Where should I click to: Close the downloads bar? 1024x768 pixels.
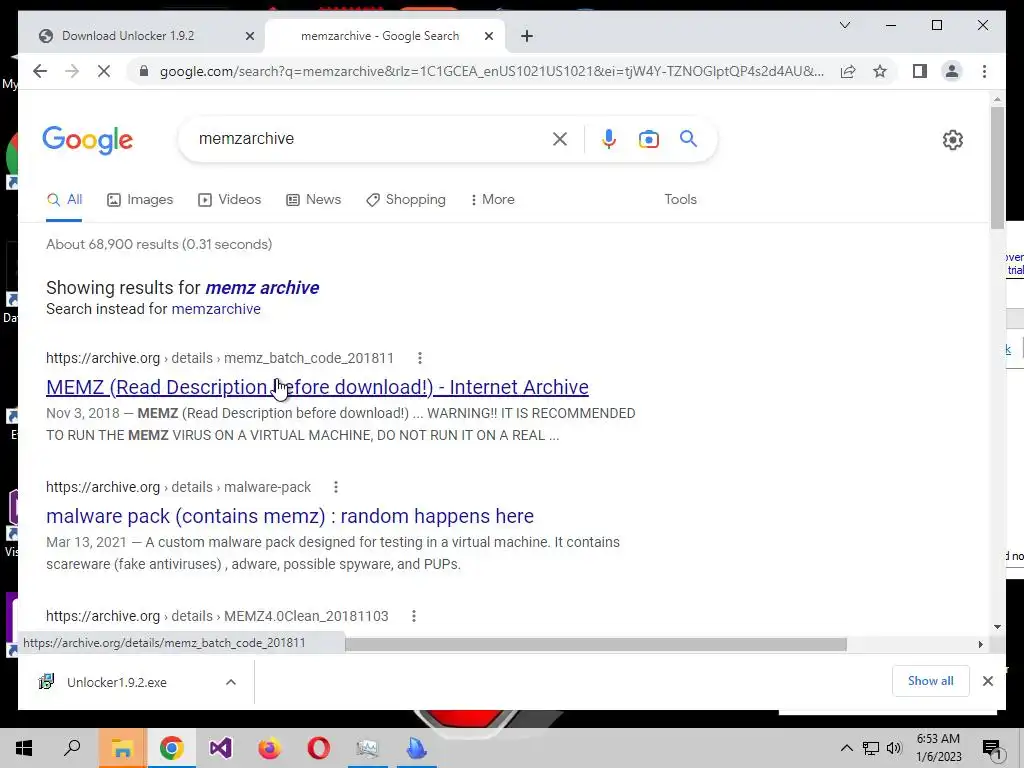tap(987, 681)
